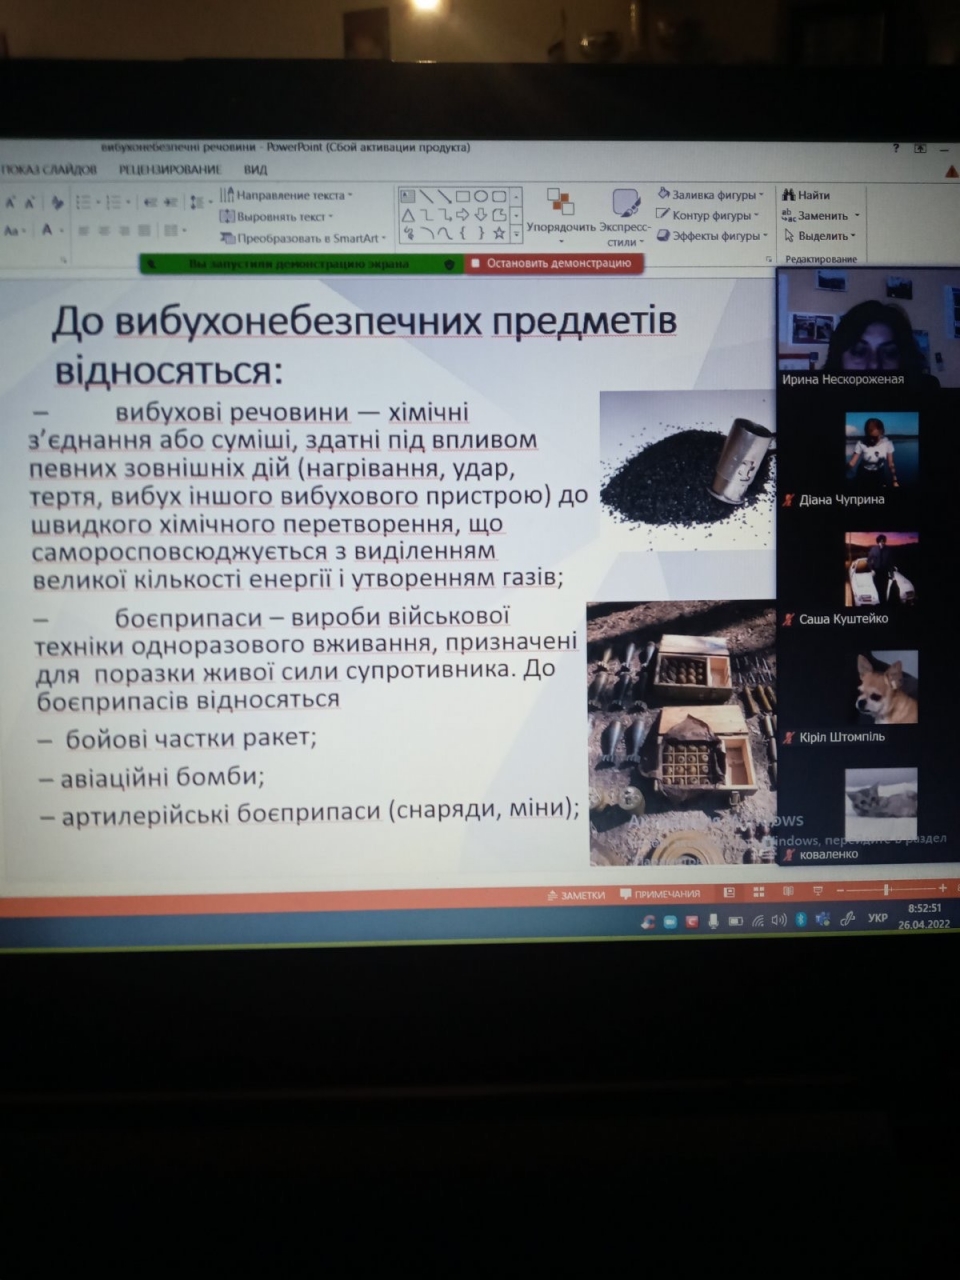Image resolution: width=960 pixels, height=1280 pixels.
Task: Open Заливка фигуры shape fill dropdown
Action: coord(711,194)
